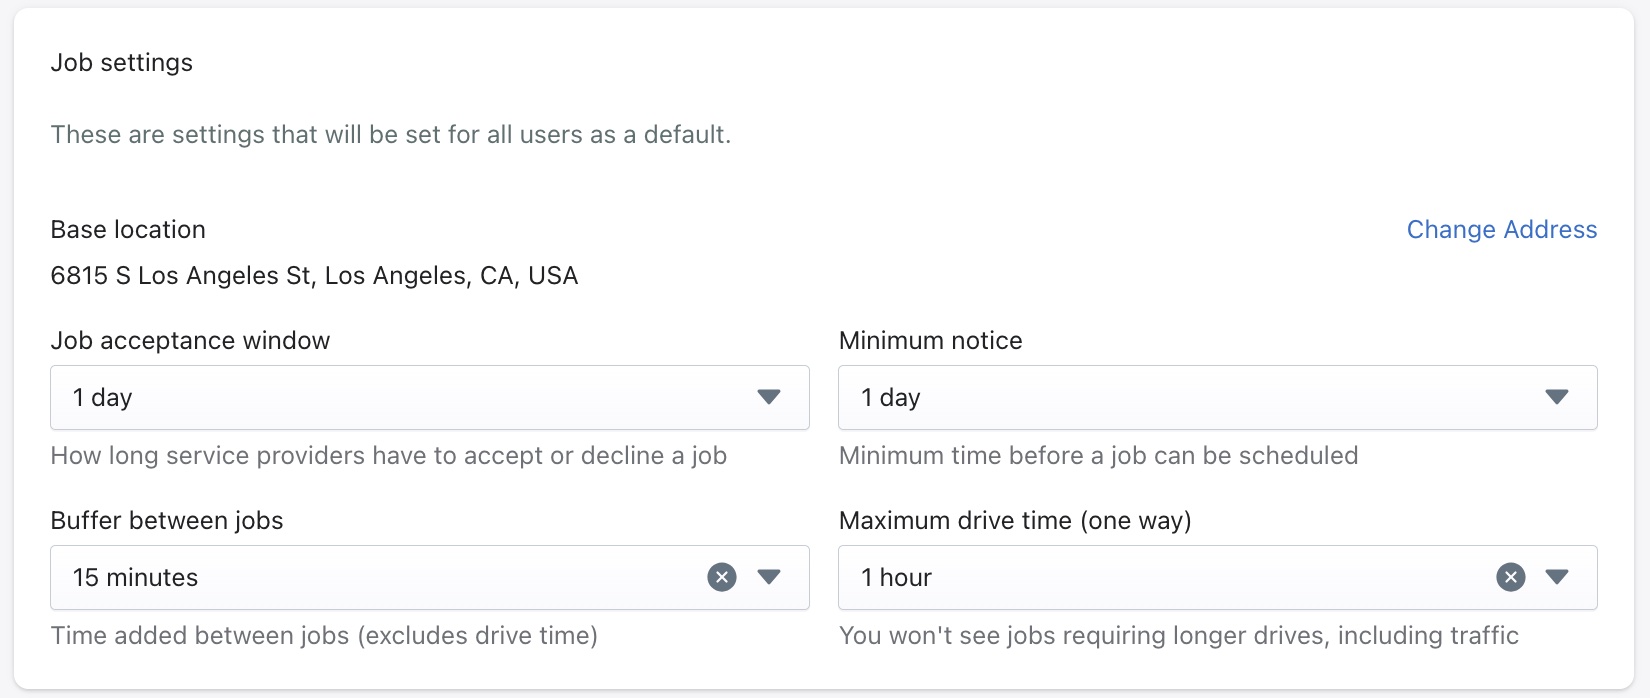Clear the Maximum drive time value
Viewport: 1650px width, 698px height.
coord(1510,577)
